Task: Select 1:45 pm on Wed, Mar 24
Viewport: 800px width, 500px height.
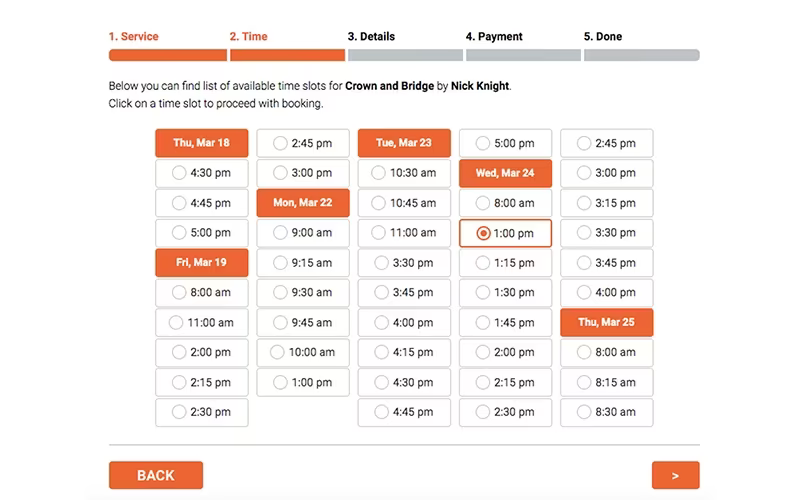Action: pyautogui.click(x=505, y=322)
